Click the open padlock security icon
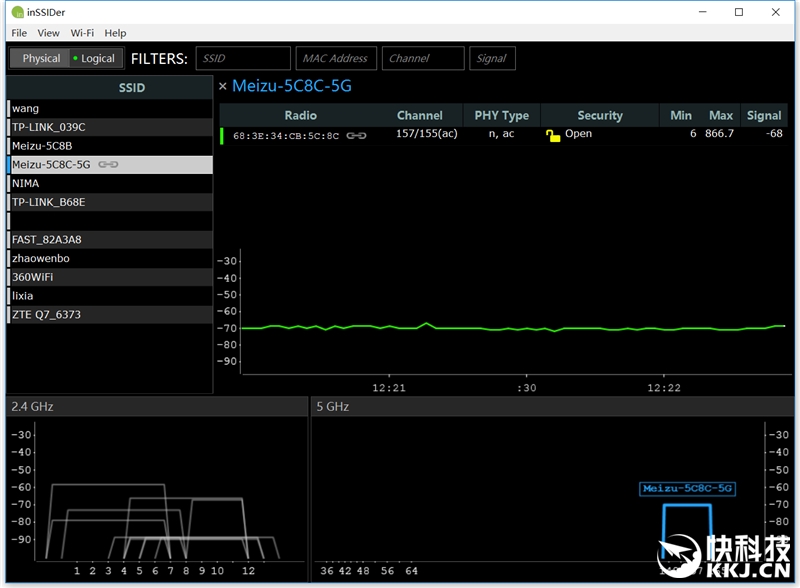The width and height of the screenshot is (800, 588). pyautogui.click(x=553, y=135)
